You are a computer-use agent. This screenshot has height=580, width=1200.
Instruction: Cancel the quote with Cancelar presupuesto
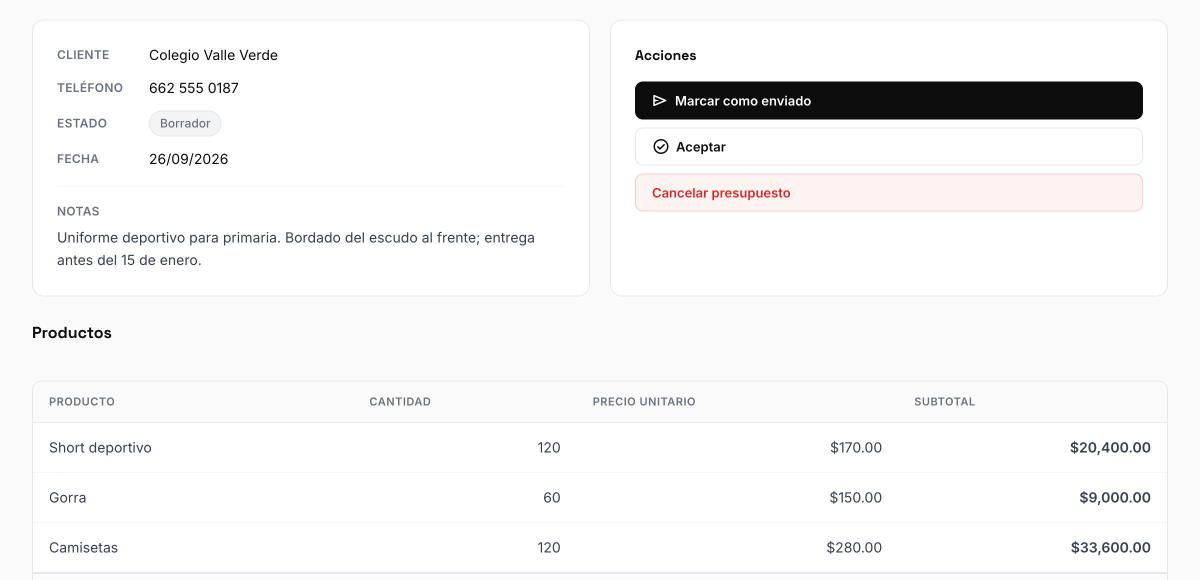888,193
